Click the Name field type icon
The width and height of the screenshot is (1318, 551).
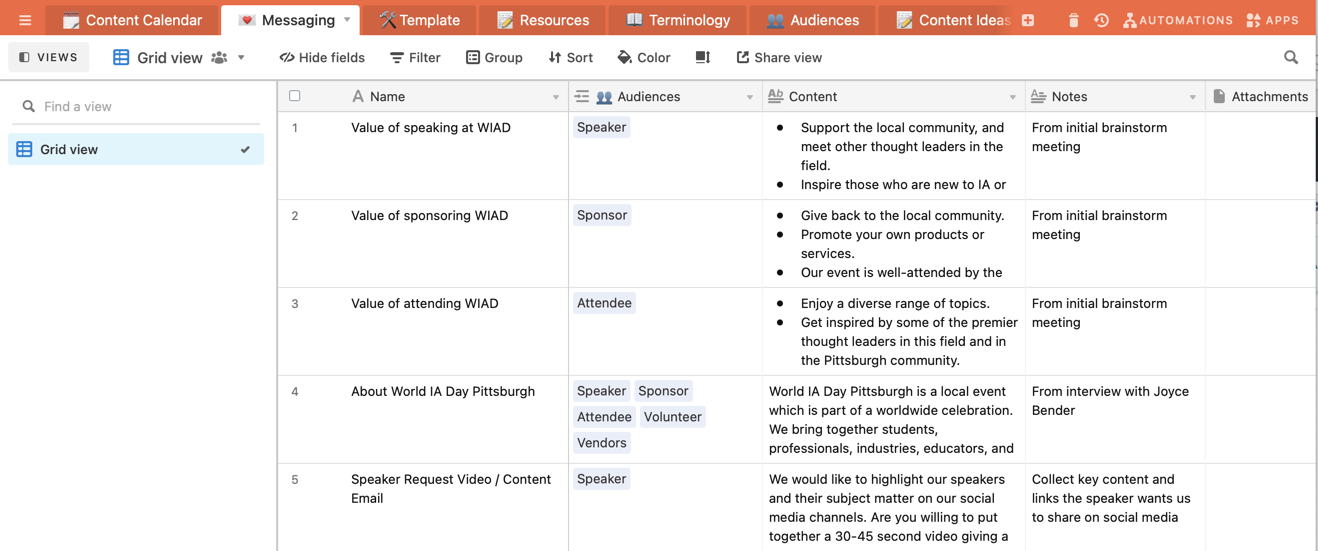(358, 97)
